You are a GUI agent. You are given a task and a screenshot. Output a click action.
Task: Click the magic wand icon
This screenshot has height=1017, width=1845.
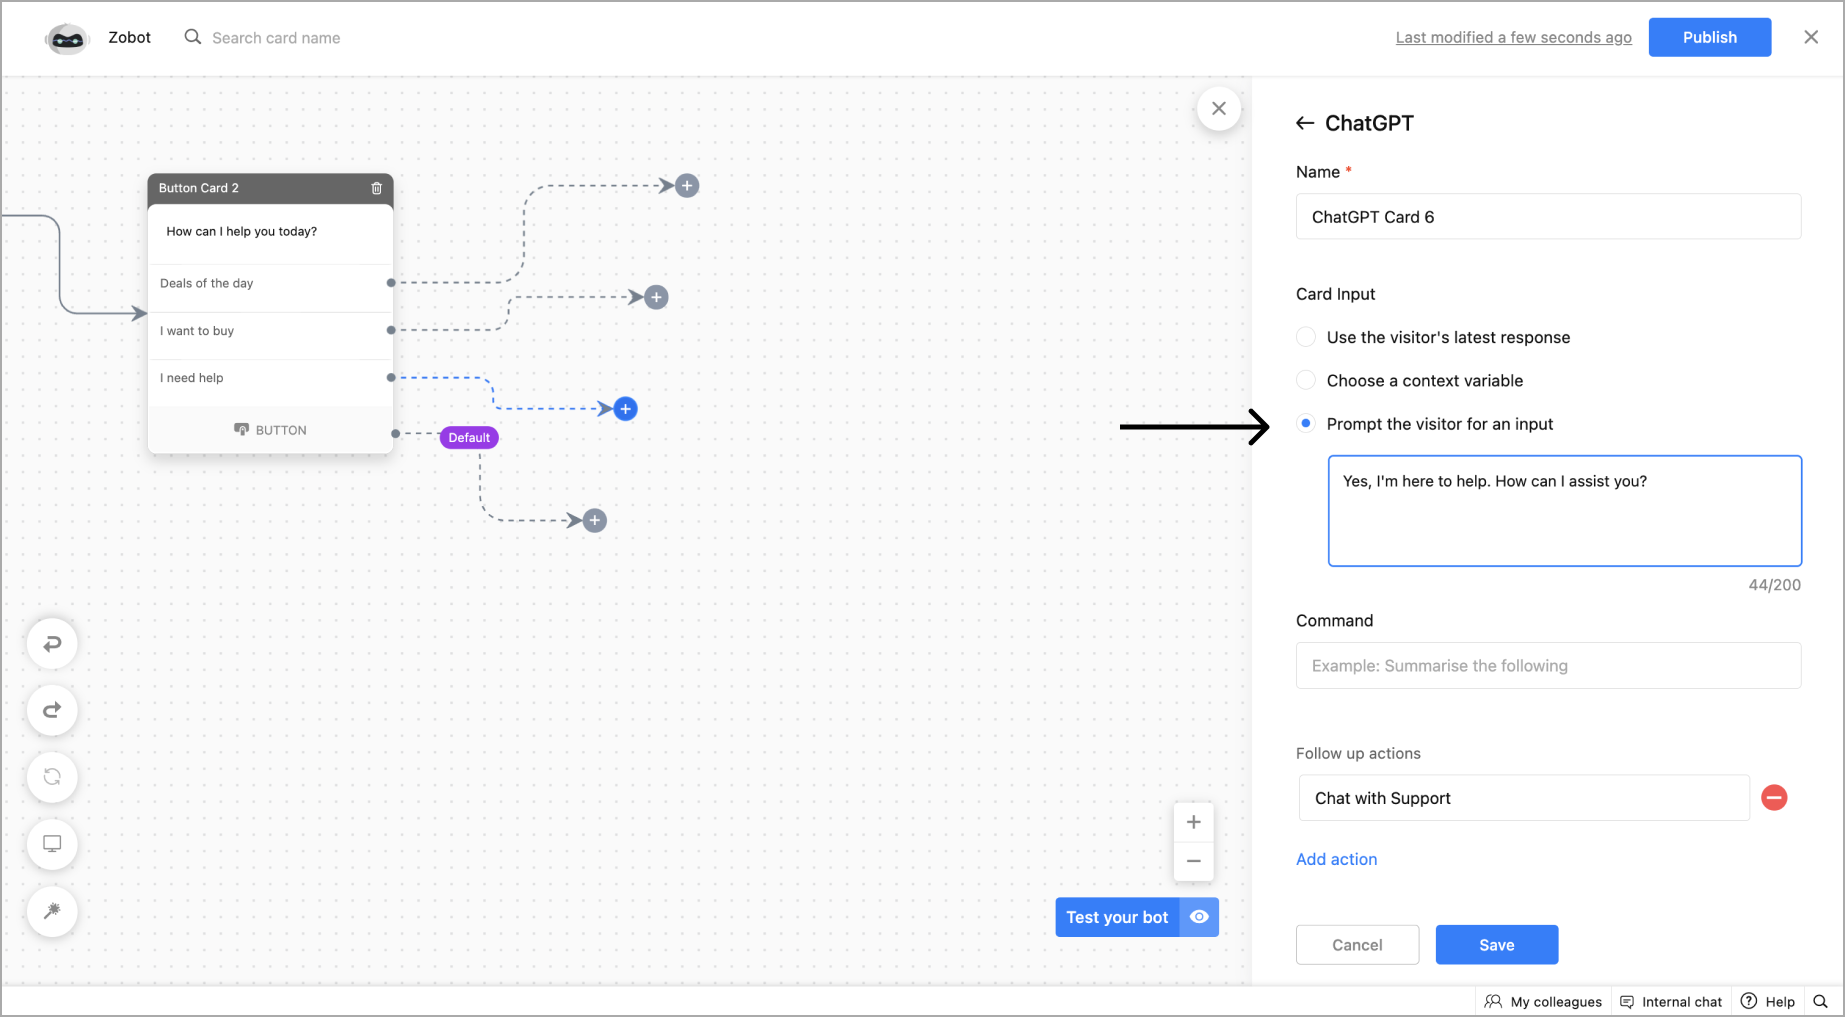coord(52,911)
